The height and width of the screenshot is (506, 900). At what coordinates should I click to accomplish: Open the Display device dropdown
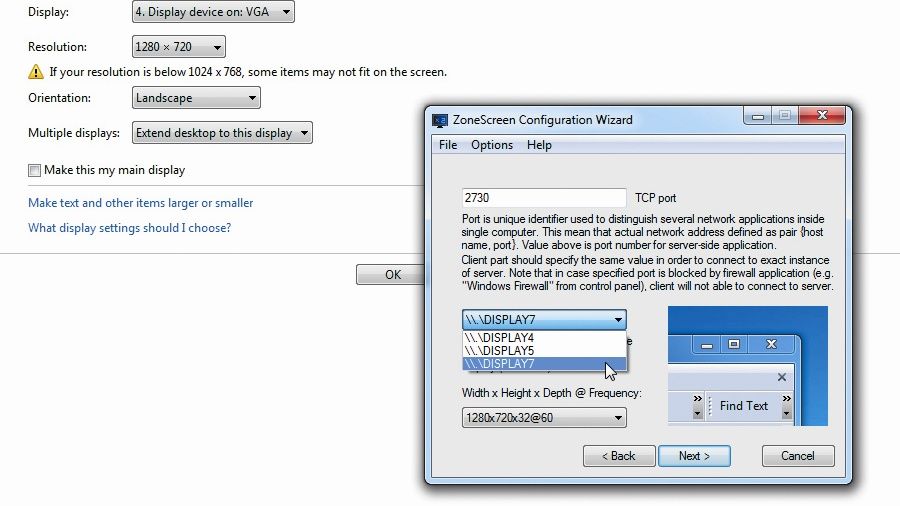click(x=214, y=11)
